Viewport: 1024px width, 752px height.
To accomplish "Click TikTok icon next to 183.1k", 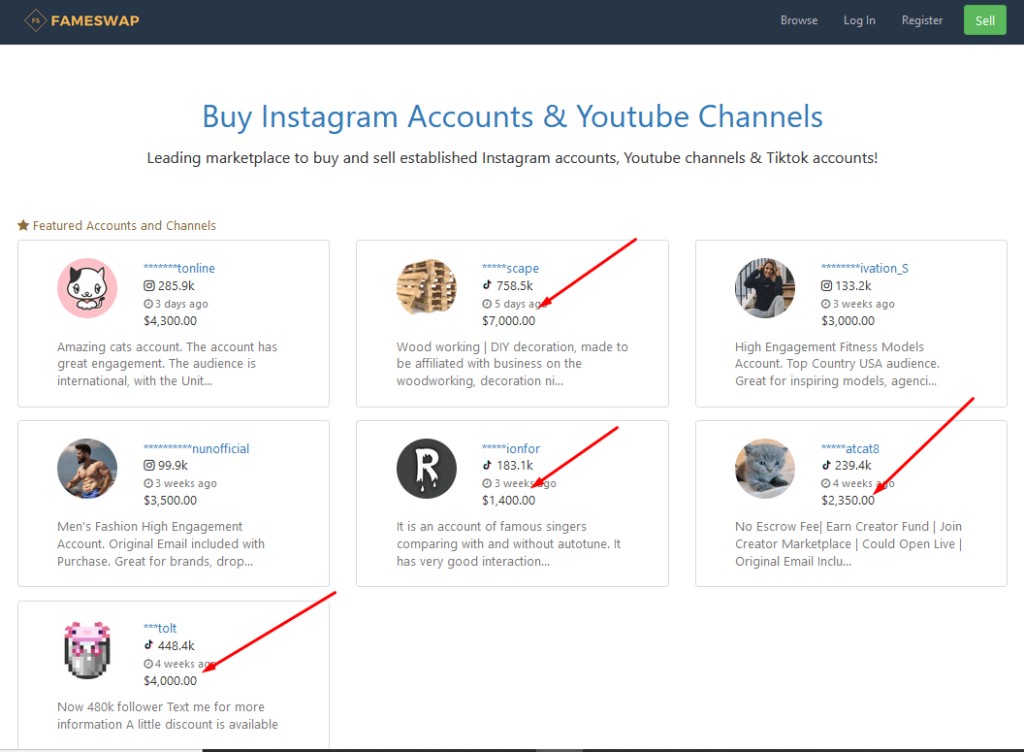I will pyautogui.click(x=487, y=465).
